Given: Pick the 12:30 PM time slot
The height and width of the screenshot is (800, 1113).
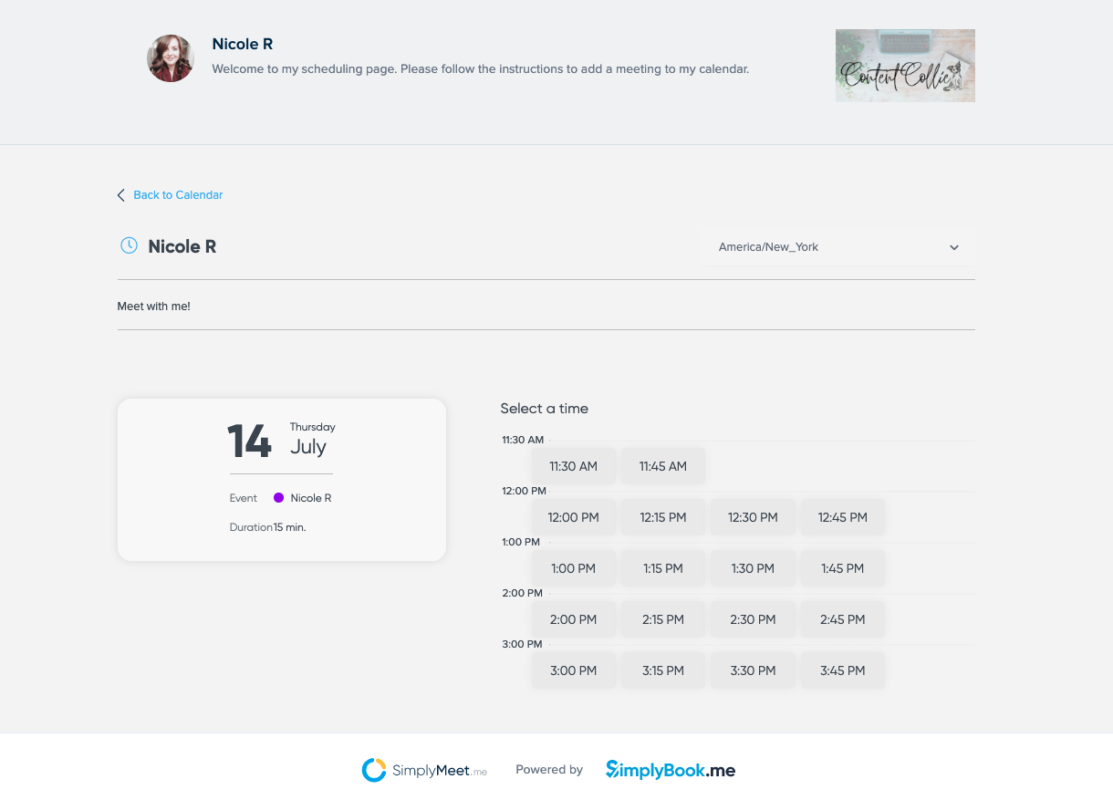Looking at the screenshot, I should coord(752,517).
